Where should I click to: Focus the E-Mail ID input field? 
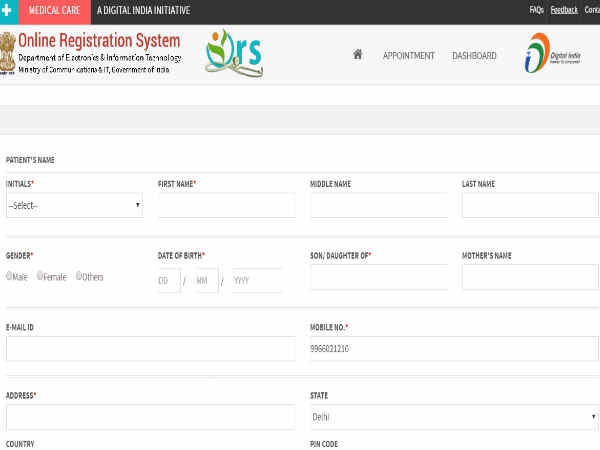coord(151,349)
